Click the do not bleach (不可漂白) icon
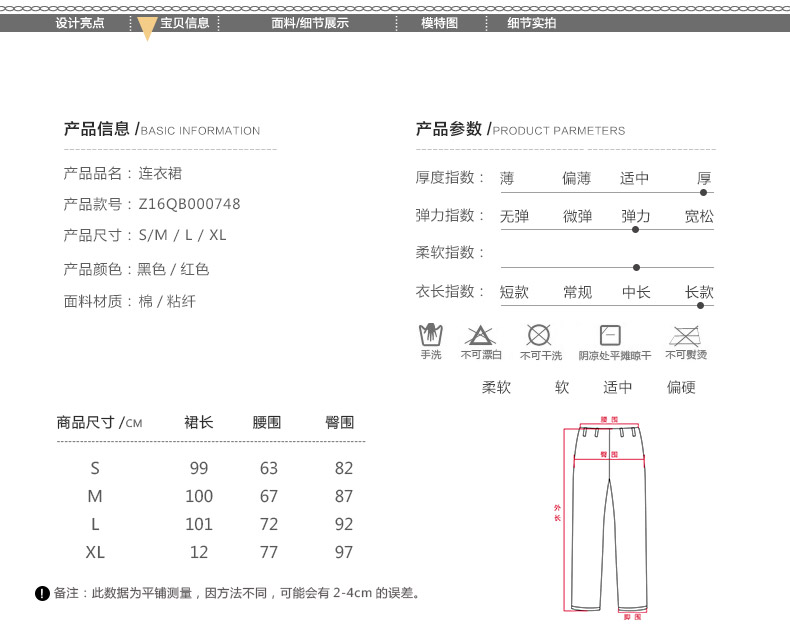This screenshot has width=790, height=624. point(480,334)
